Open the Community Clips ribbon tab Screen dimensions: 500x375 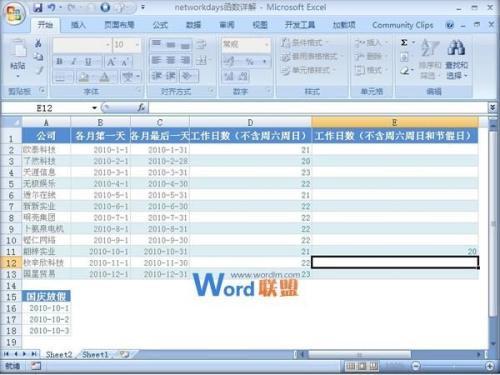click(x=403, y=25)
